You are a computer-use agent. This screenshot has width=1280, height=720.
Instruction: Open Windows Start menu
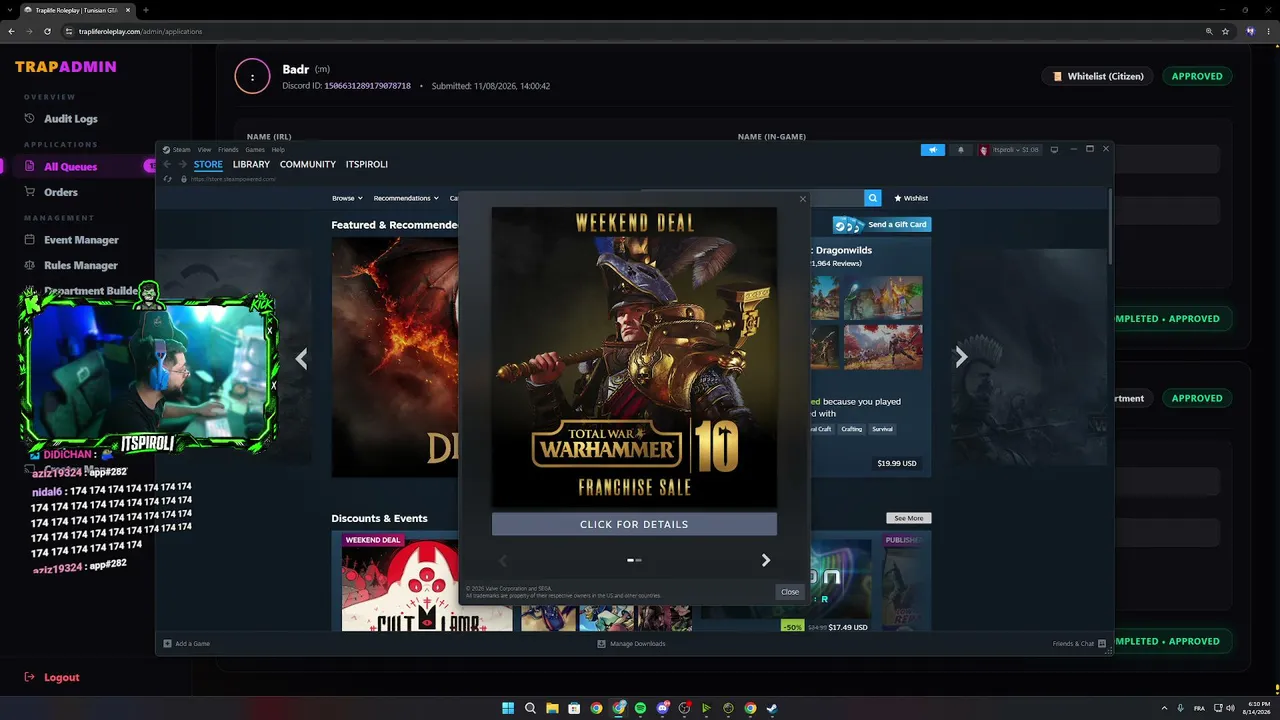click(508, 708)
